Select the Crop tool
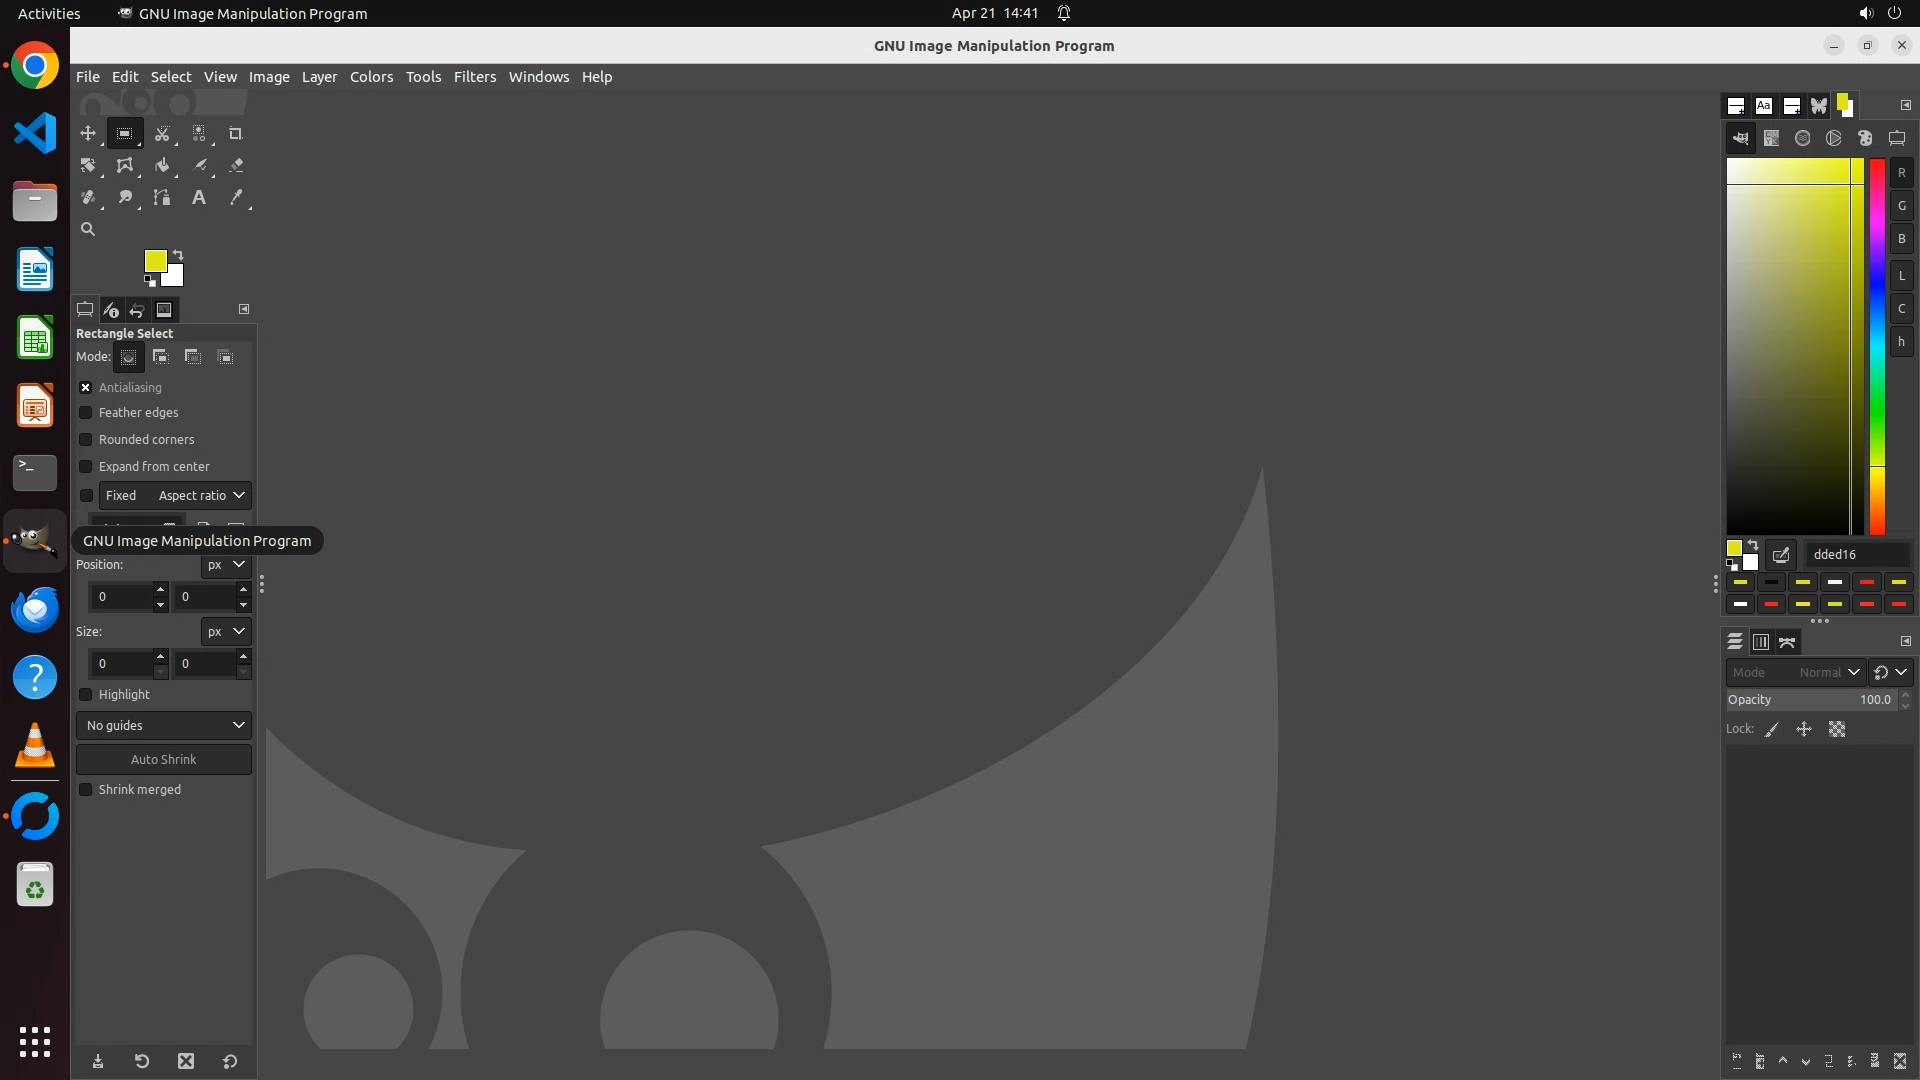This screenshot has height=1080, width=1920. pyautogui.click(x=236, y=133)
